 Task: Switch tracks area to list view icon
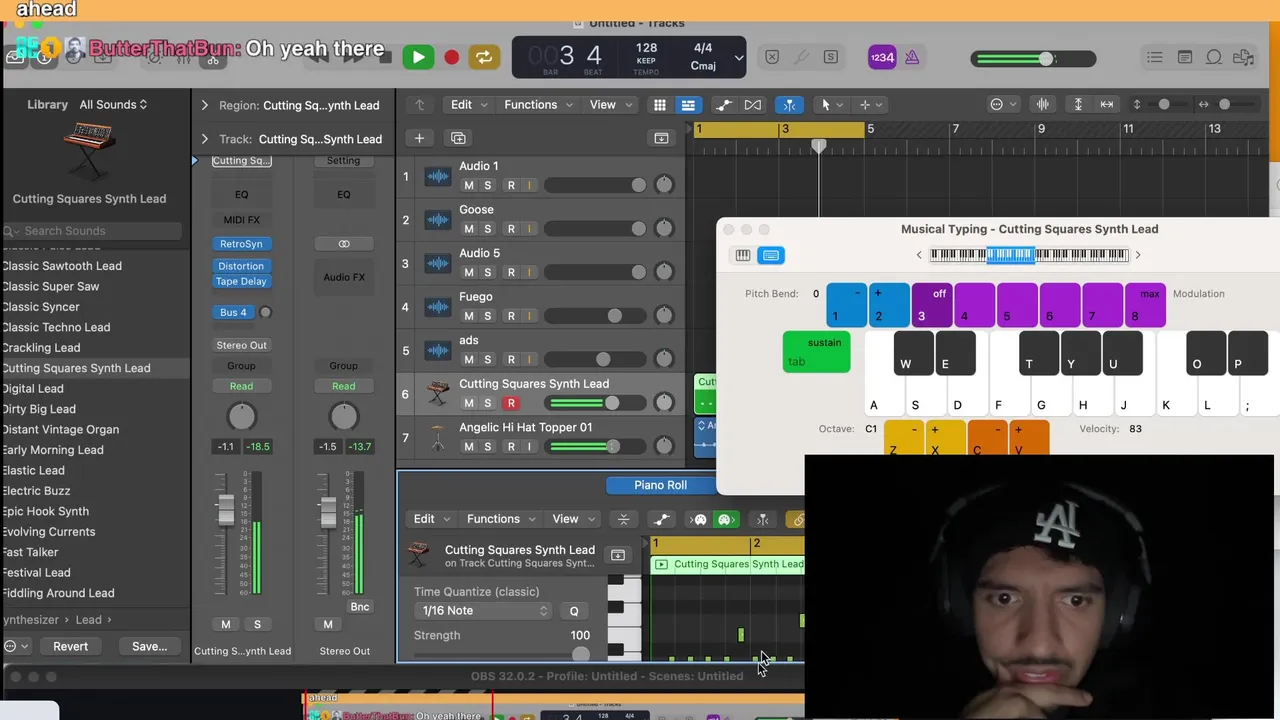pyautogui.click(x=688, y=104)
